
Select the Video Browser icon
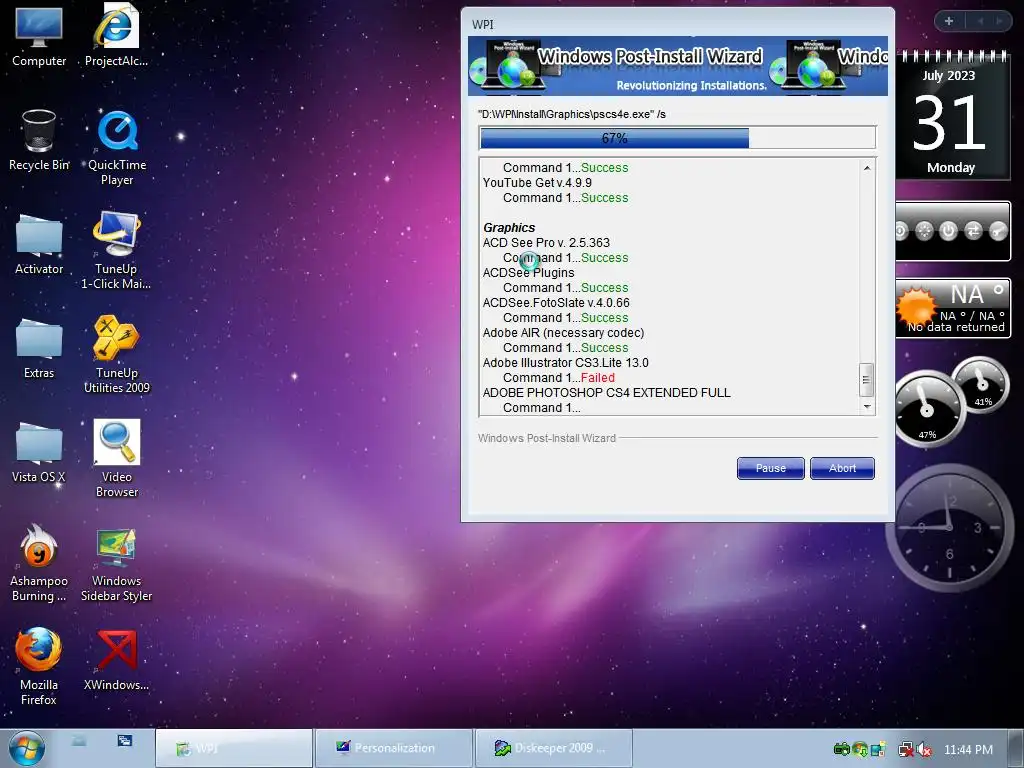[x=117, y=458]
